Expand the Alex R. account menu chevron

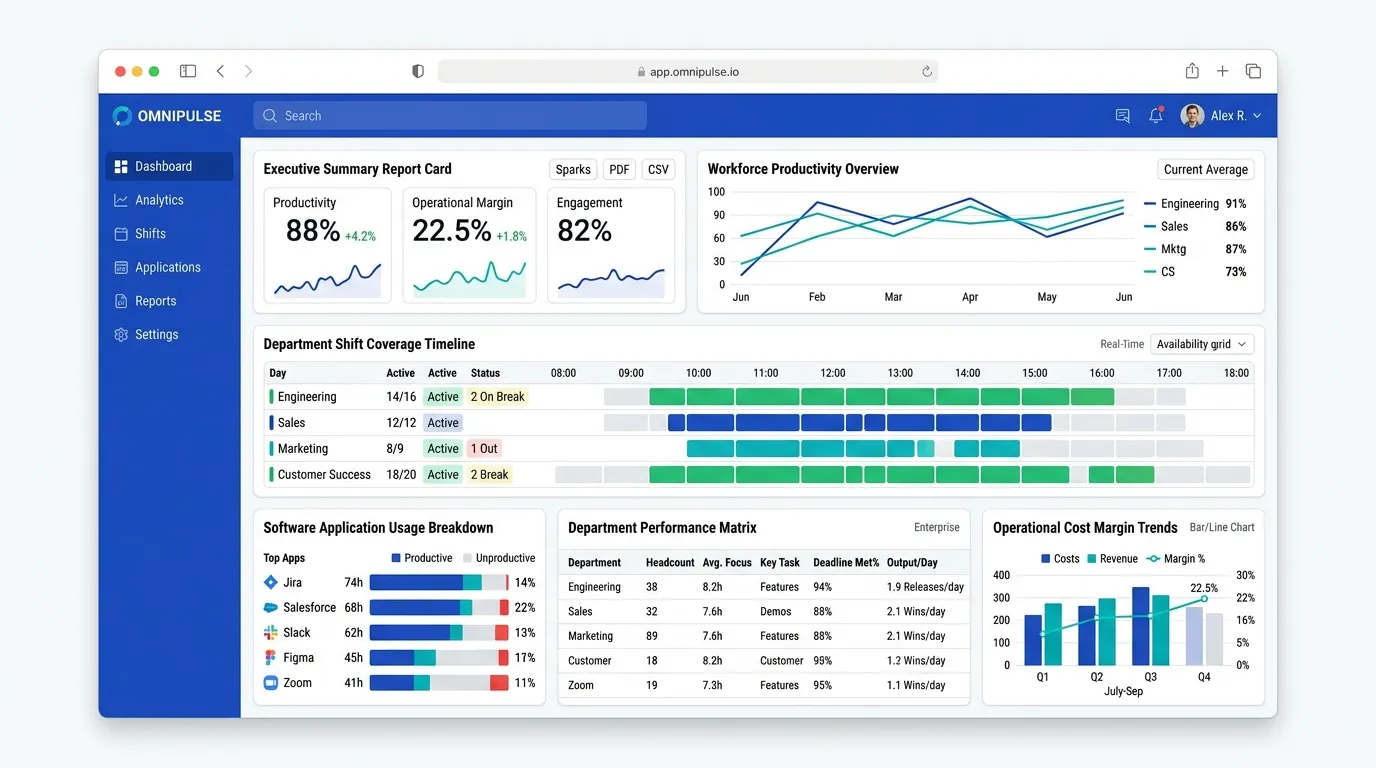(x=1257, y=116)
